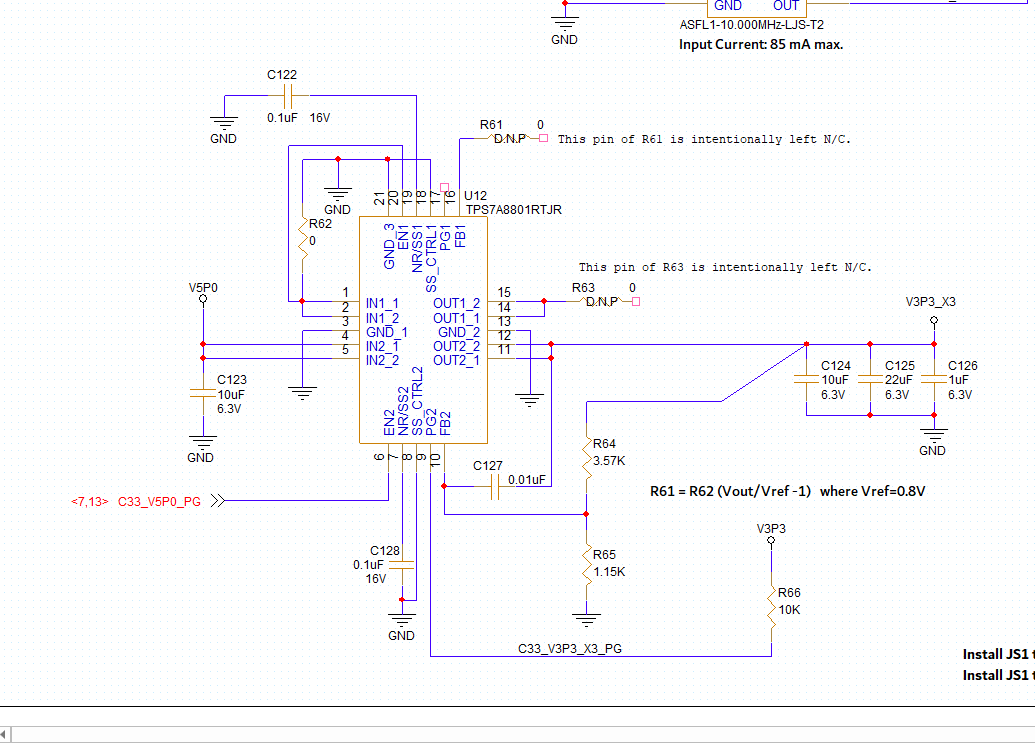The width and height of the screenshot is (1035, 743).
Task: Select the GND symbol below C128
Action: pos(401,620)
